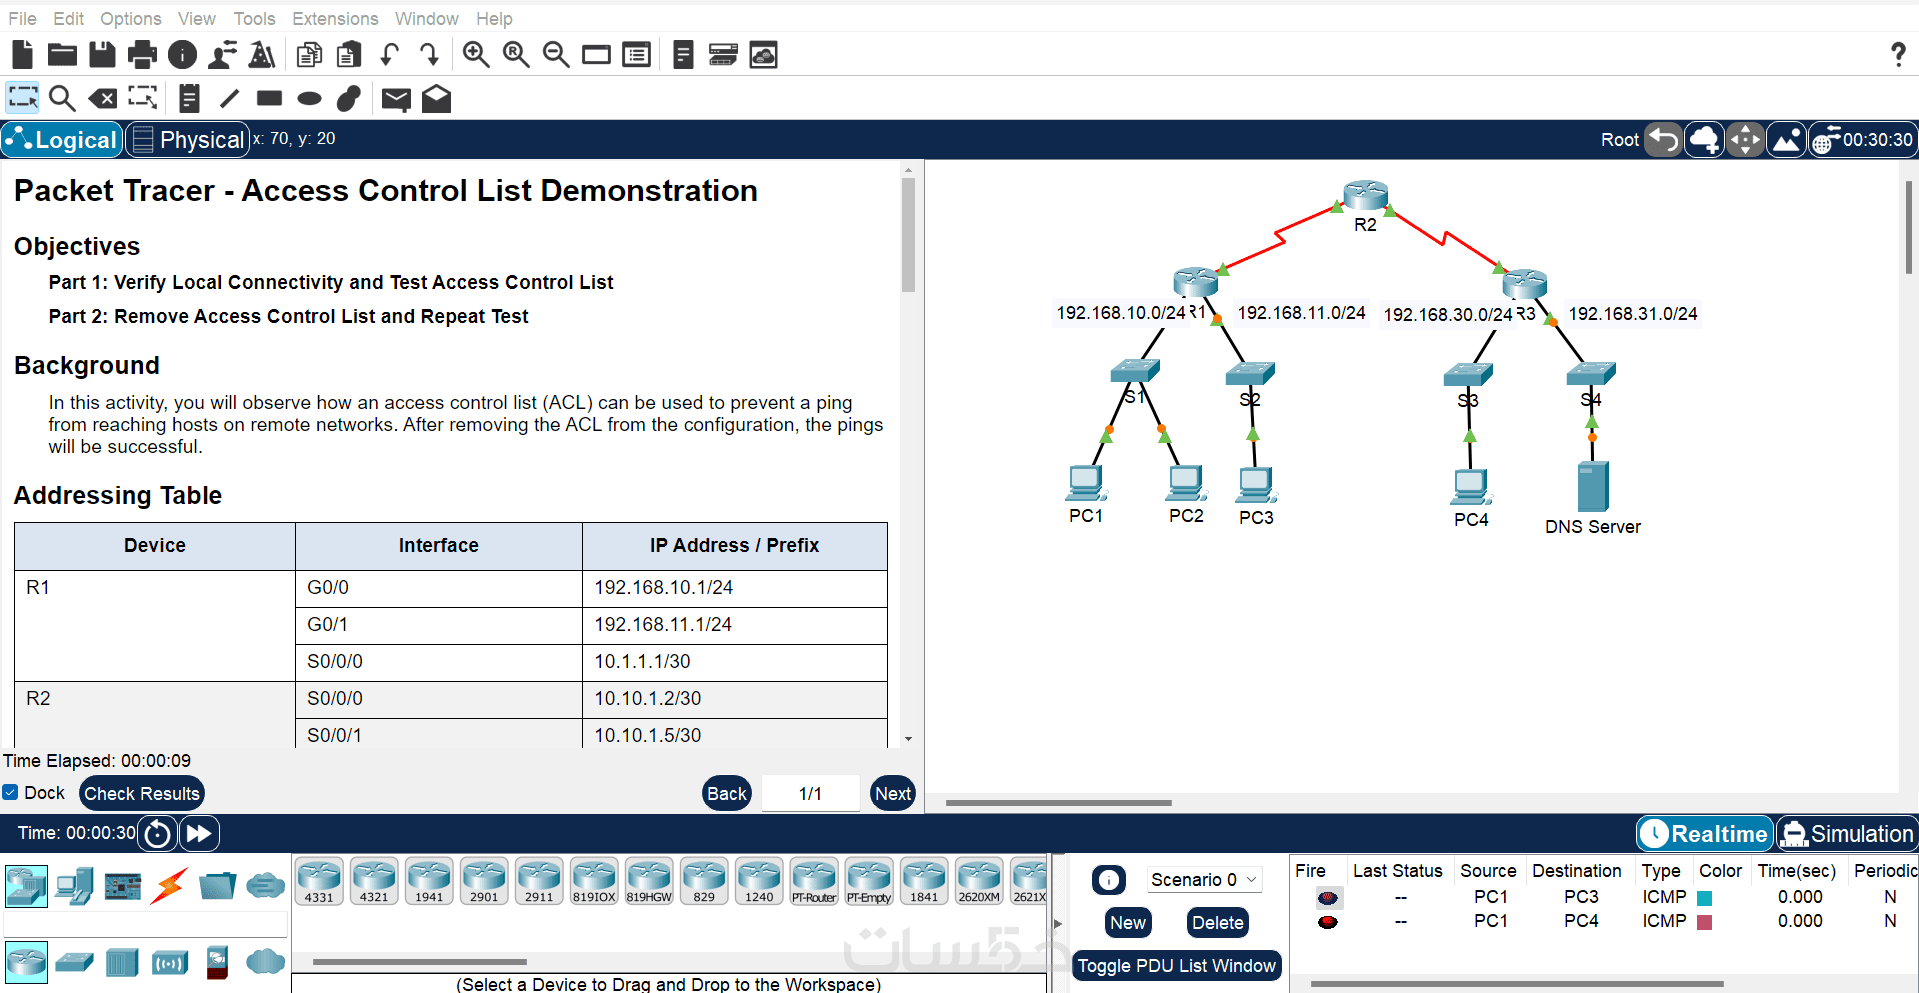Zoom in with the plus magnifier icon

coord(476,55)
